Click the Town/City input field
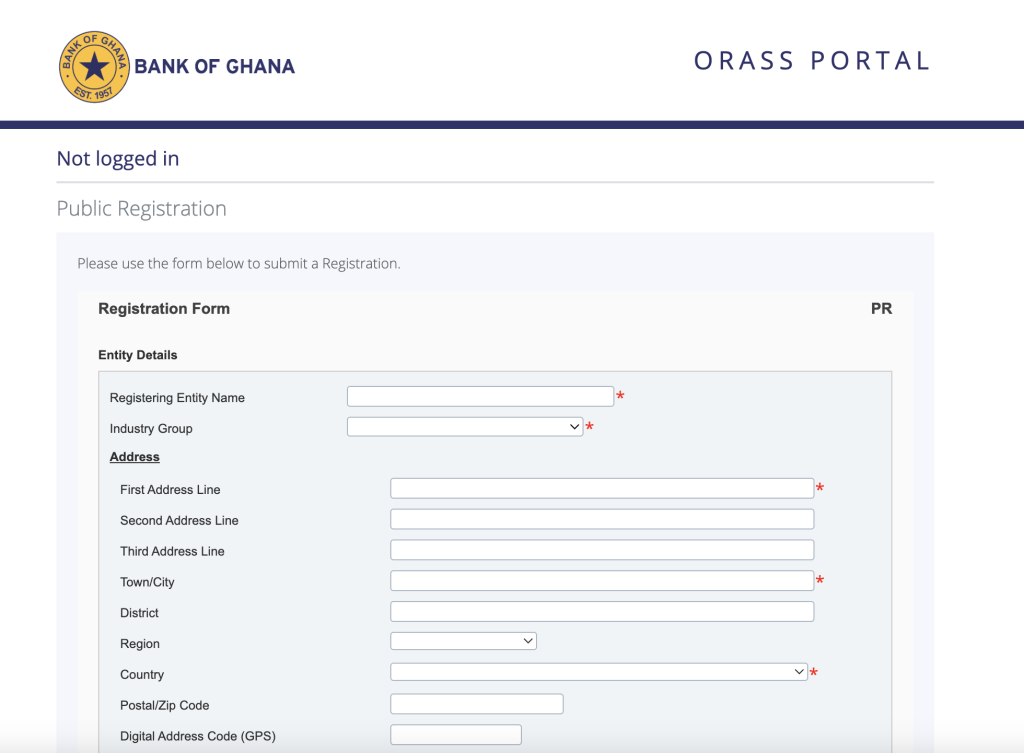The image size is (1024, 753). click(602, 582)
